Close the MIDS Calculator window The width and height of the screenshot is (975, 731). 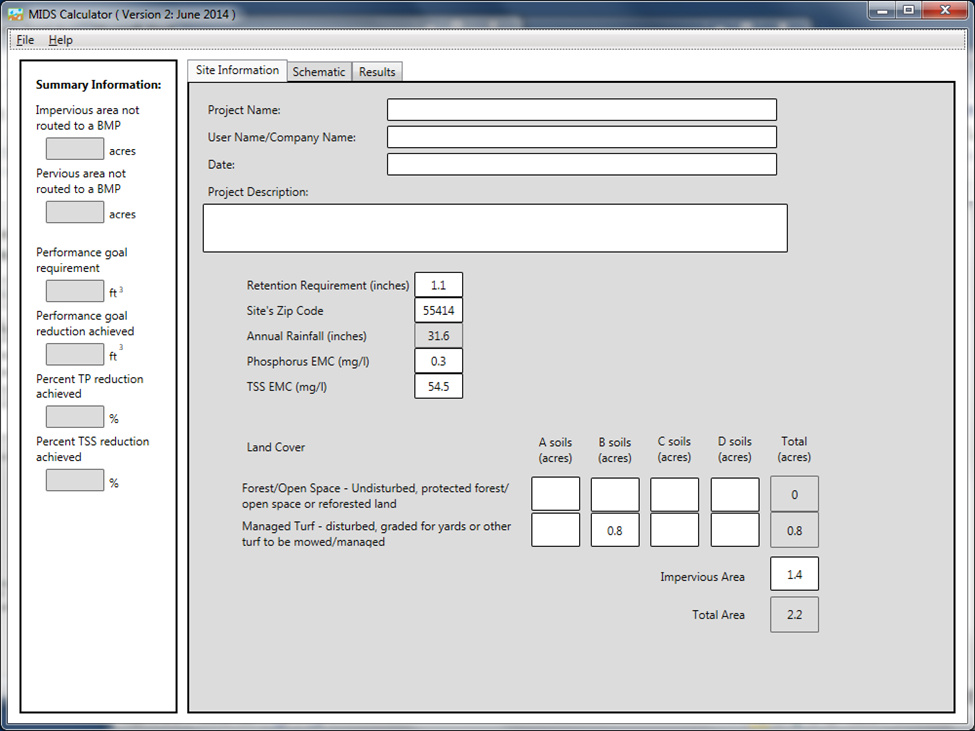[939, 11]
